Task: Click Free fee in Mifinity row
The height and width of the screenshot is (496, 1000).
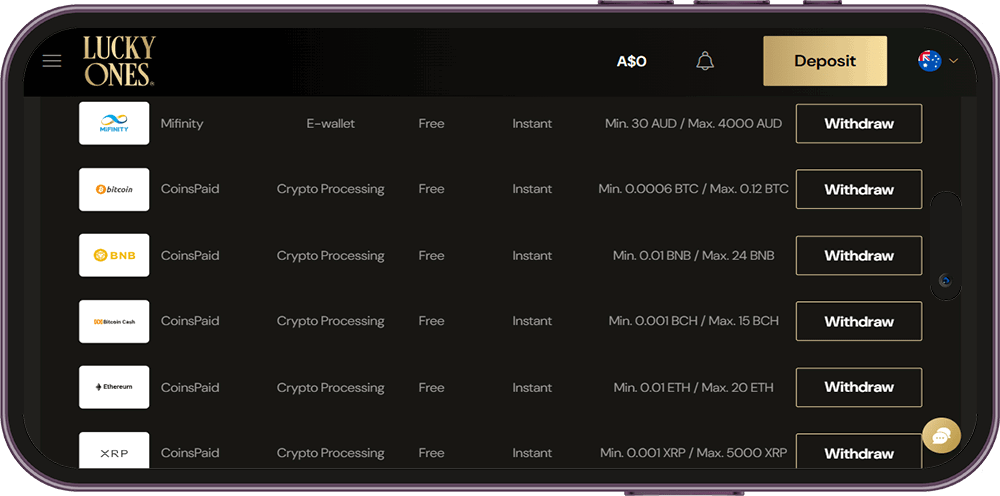Action: (431, 124)
